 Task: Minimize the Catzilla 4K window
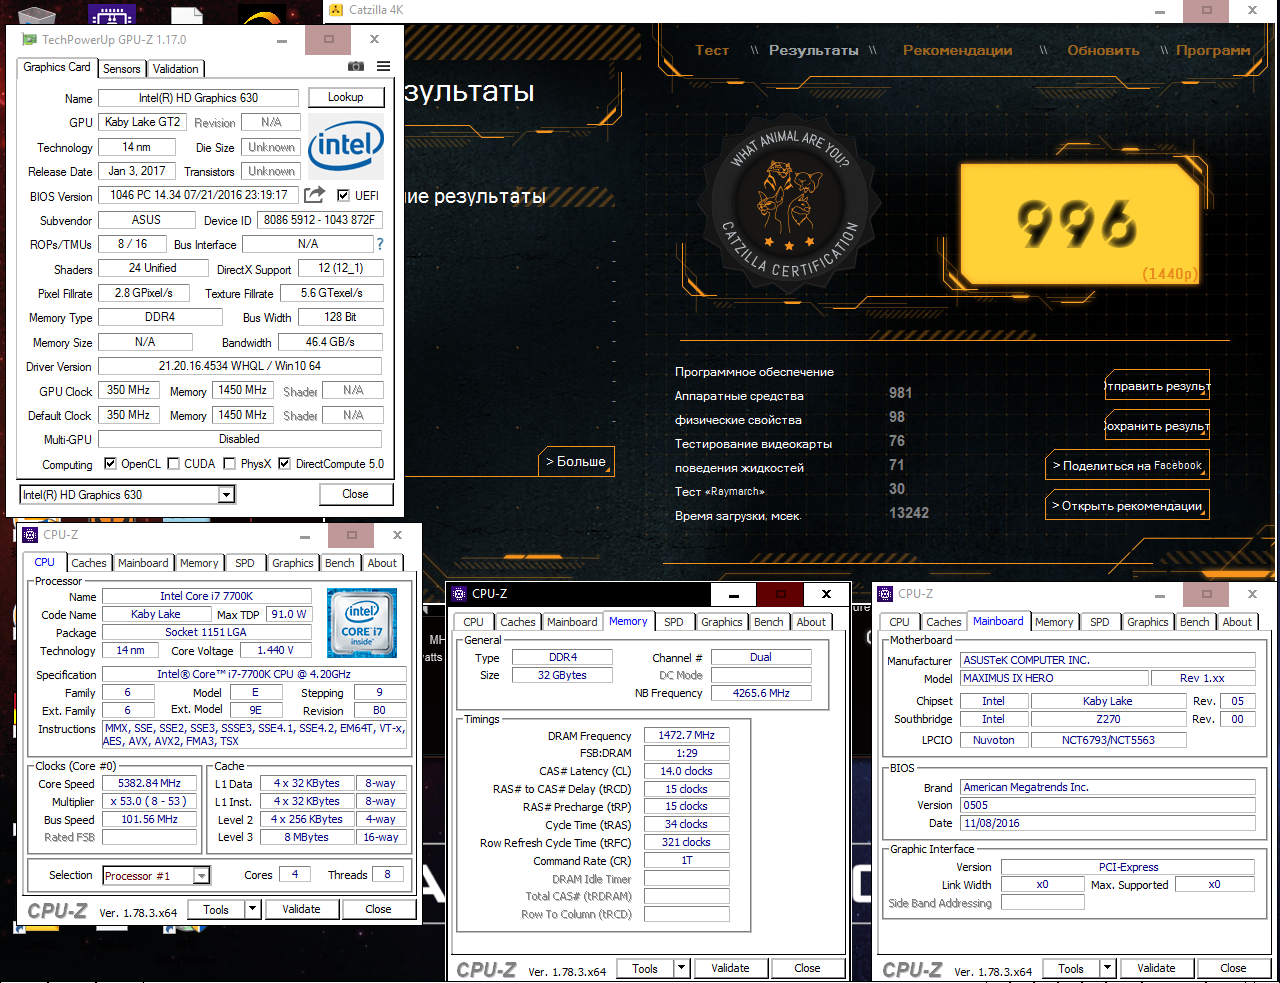click(x=1162, y=11)
